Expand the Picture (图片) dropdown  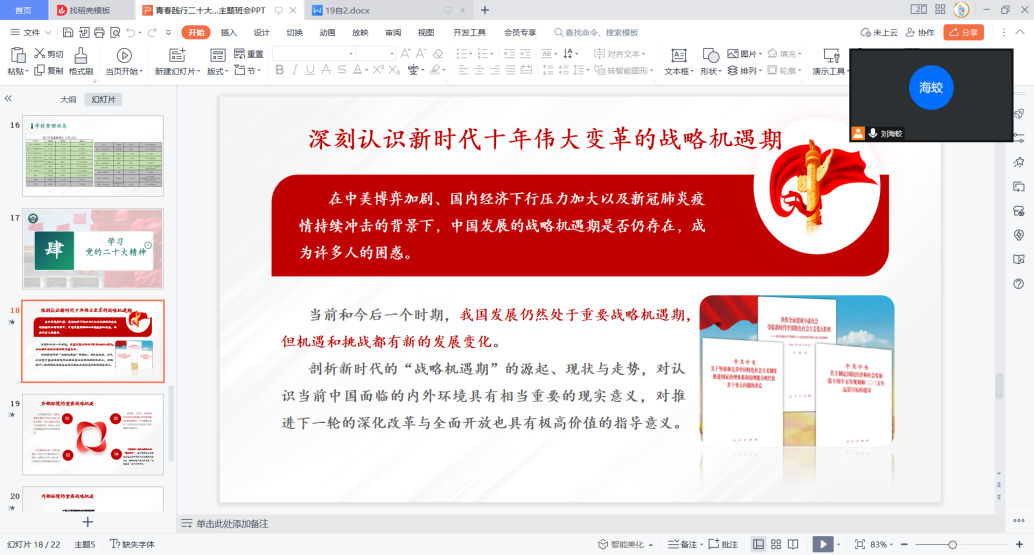click(x=760, y=54)
